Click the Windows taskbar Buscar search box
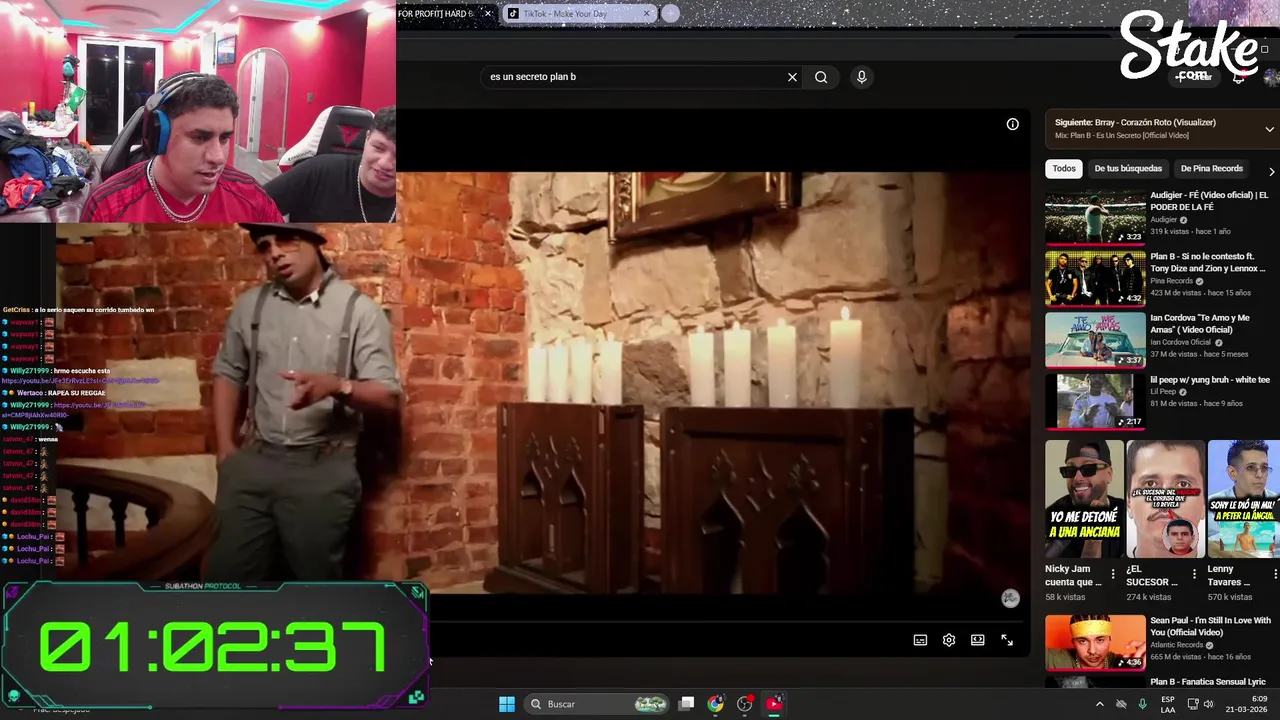The height and width of the screenshot is (720, 1280). point(597,704)
